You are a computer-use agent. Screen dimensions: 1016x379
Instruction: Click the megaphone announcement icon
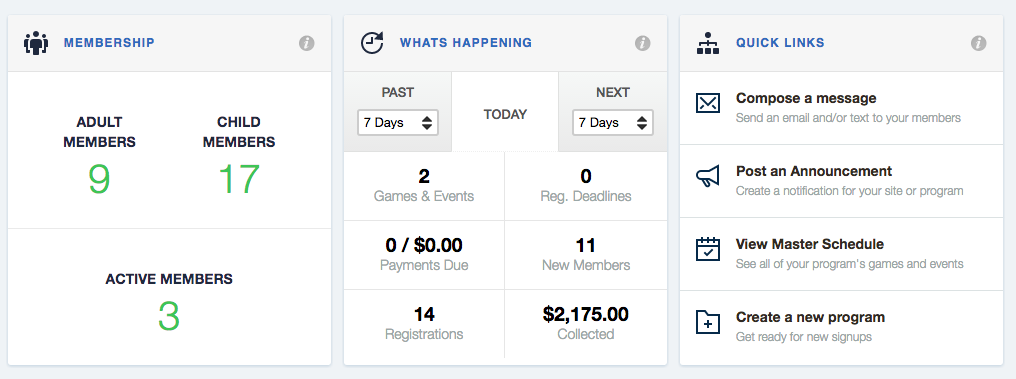[x=708, y=176]
